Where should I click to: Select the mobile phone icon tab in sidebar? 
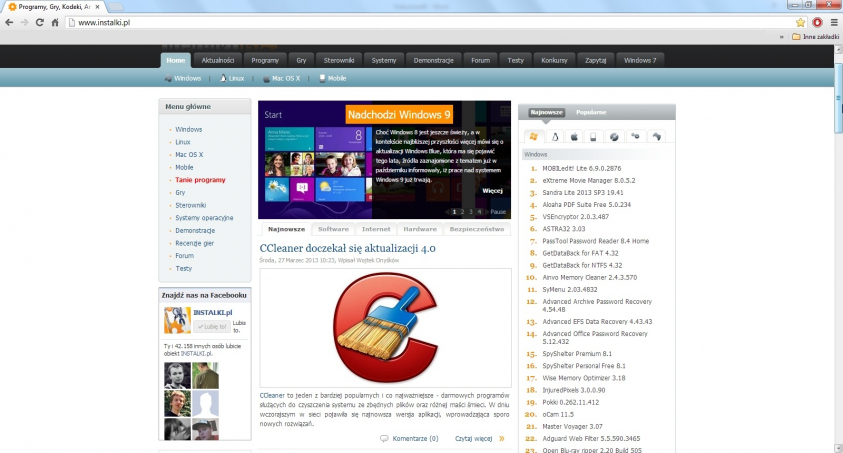[593, 136]
